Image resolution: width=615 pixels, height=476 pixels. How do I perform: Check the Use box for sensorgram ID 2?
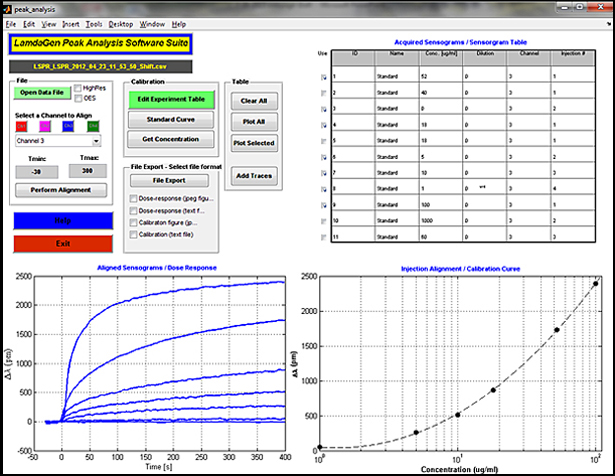click(324, 93)
